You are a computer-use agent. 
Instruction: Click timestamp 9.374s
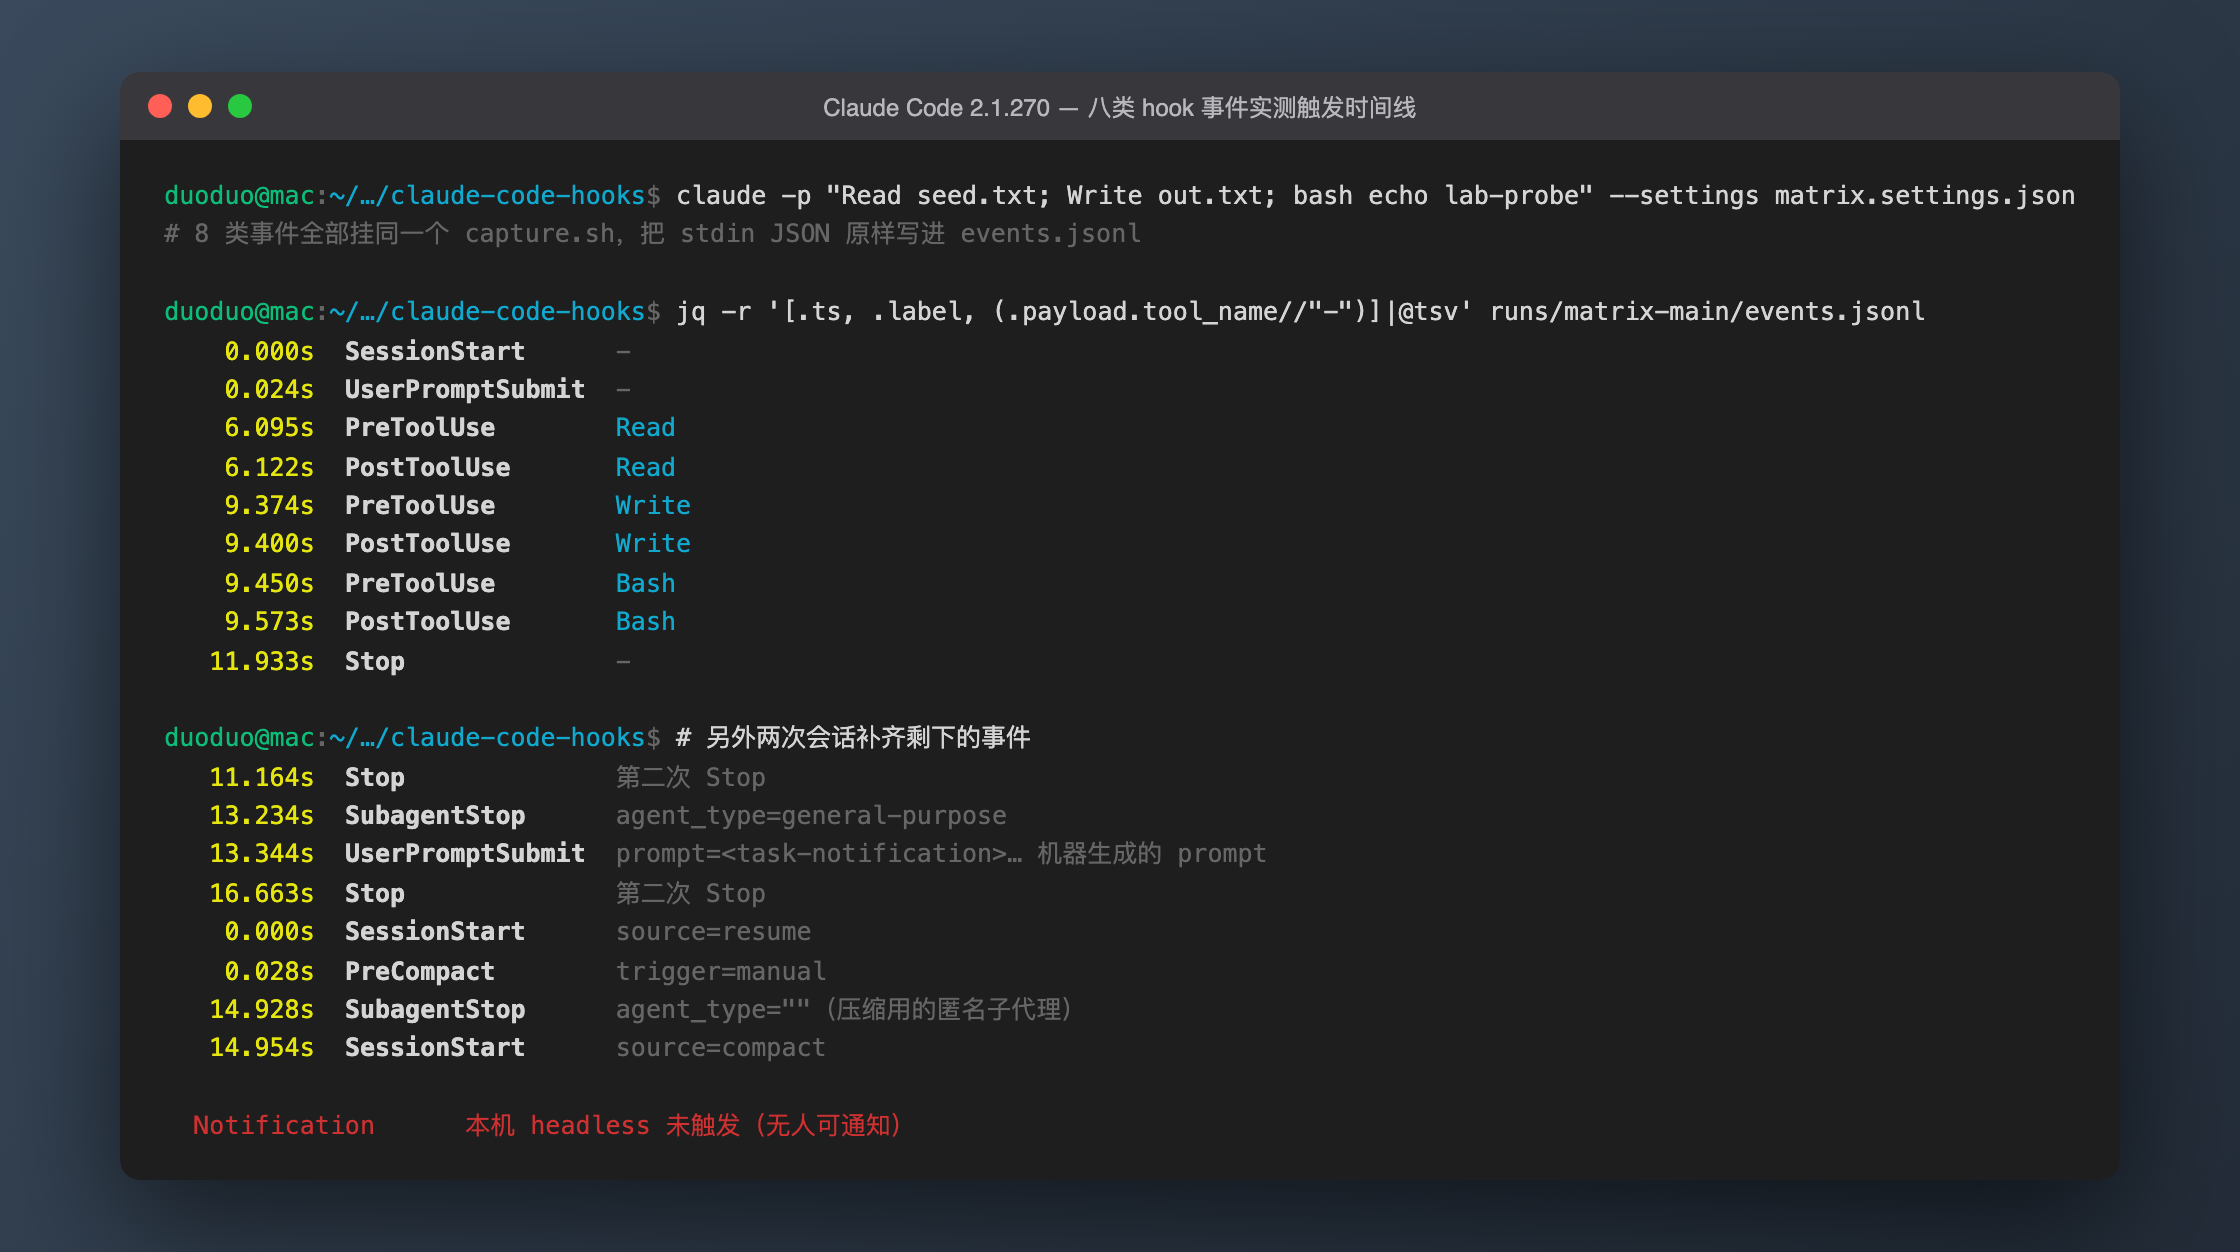269,505
